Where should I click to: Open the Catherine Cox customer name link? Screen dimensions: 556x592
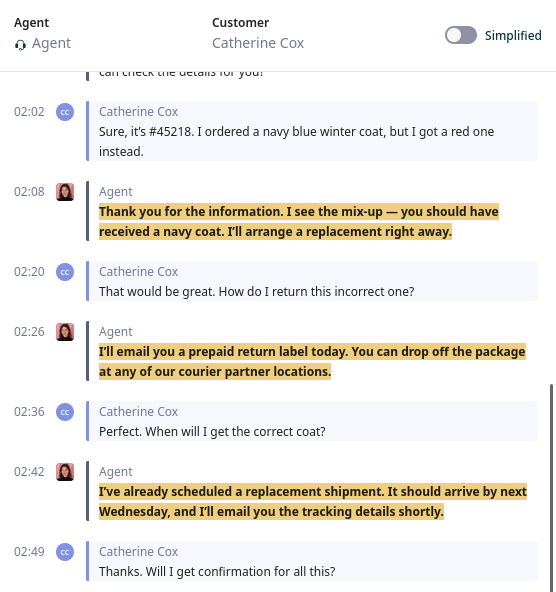coord(258,43)
